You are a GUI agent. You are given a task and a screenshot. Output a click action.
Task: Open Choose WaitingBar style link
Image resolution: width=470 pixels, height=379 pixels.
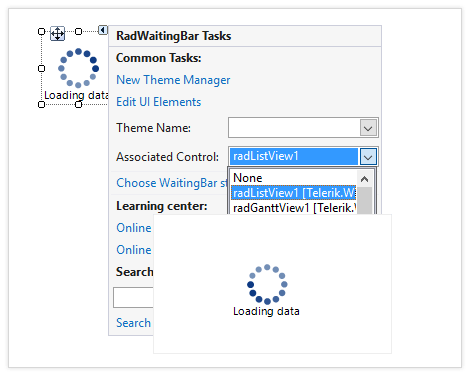(x=172, y=183)
